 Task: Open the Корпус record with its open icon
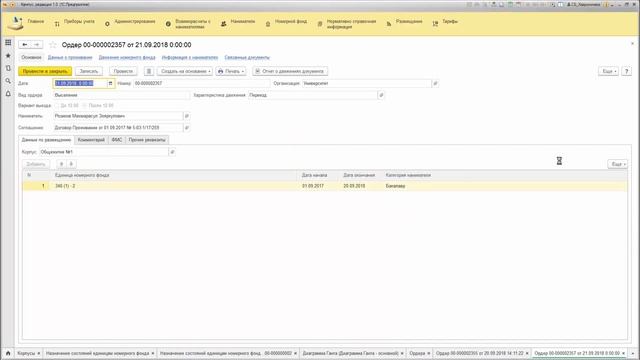click(172, 152)
